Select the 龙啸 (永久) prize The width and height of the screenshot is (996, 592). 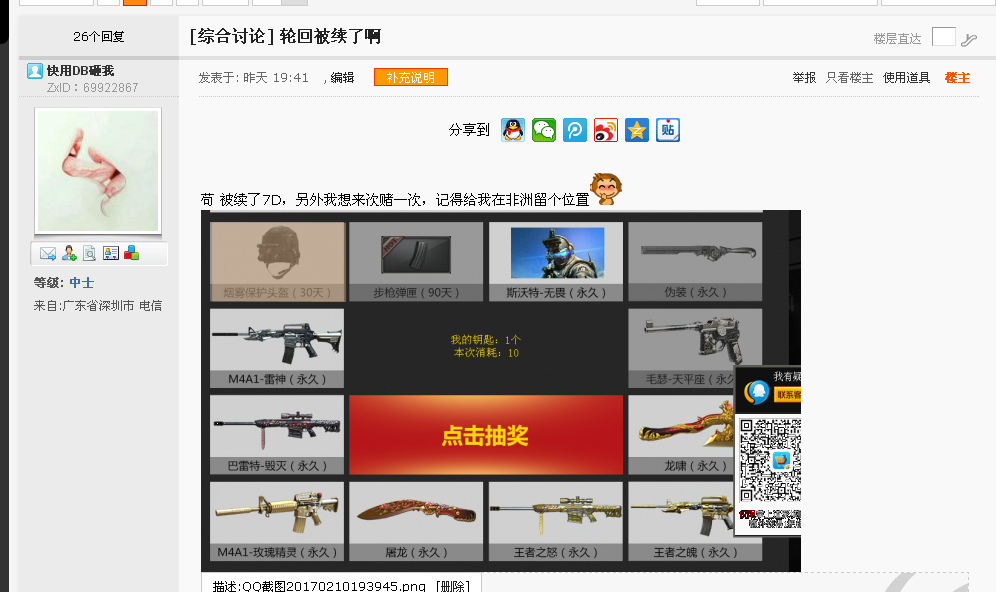(x=682, y=434)
